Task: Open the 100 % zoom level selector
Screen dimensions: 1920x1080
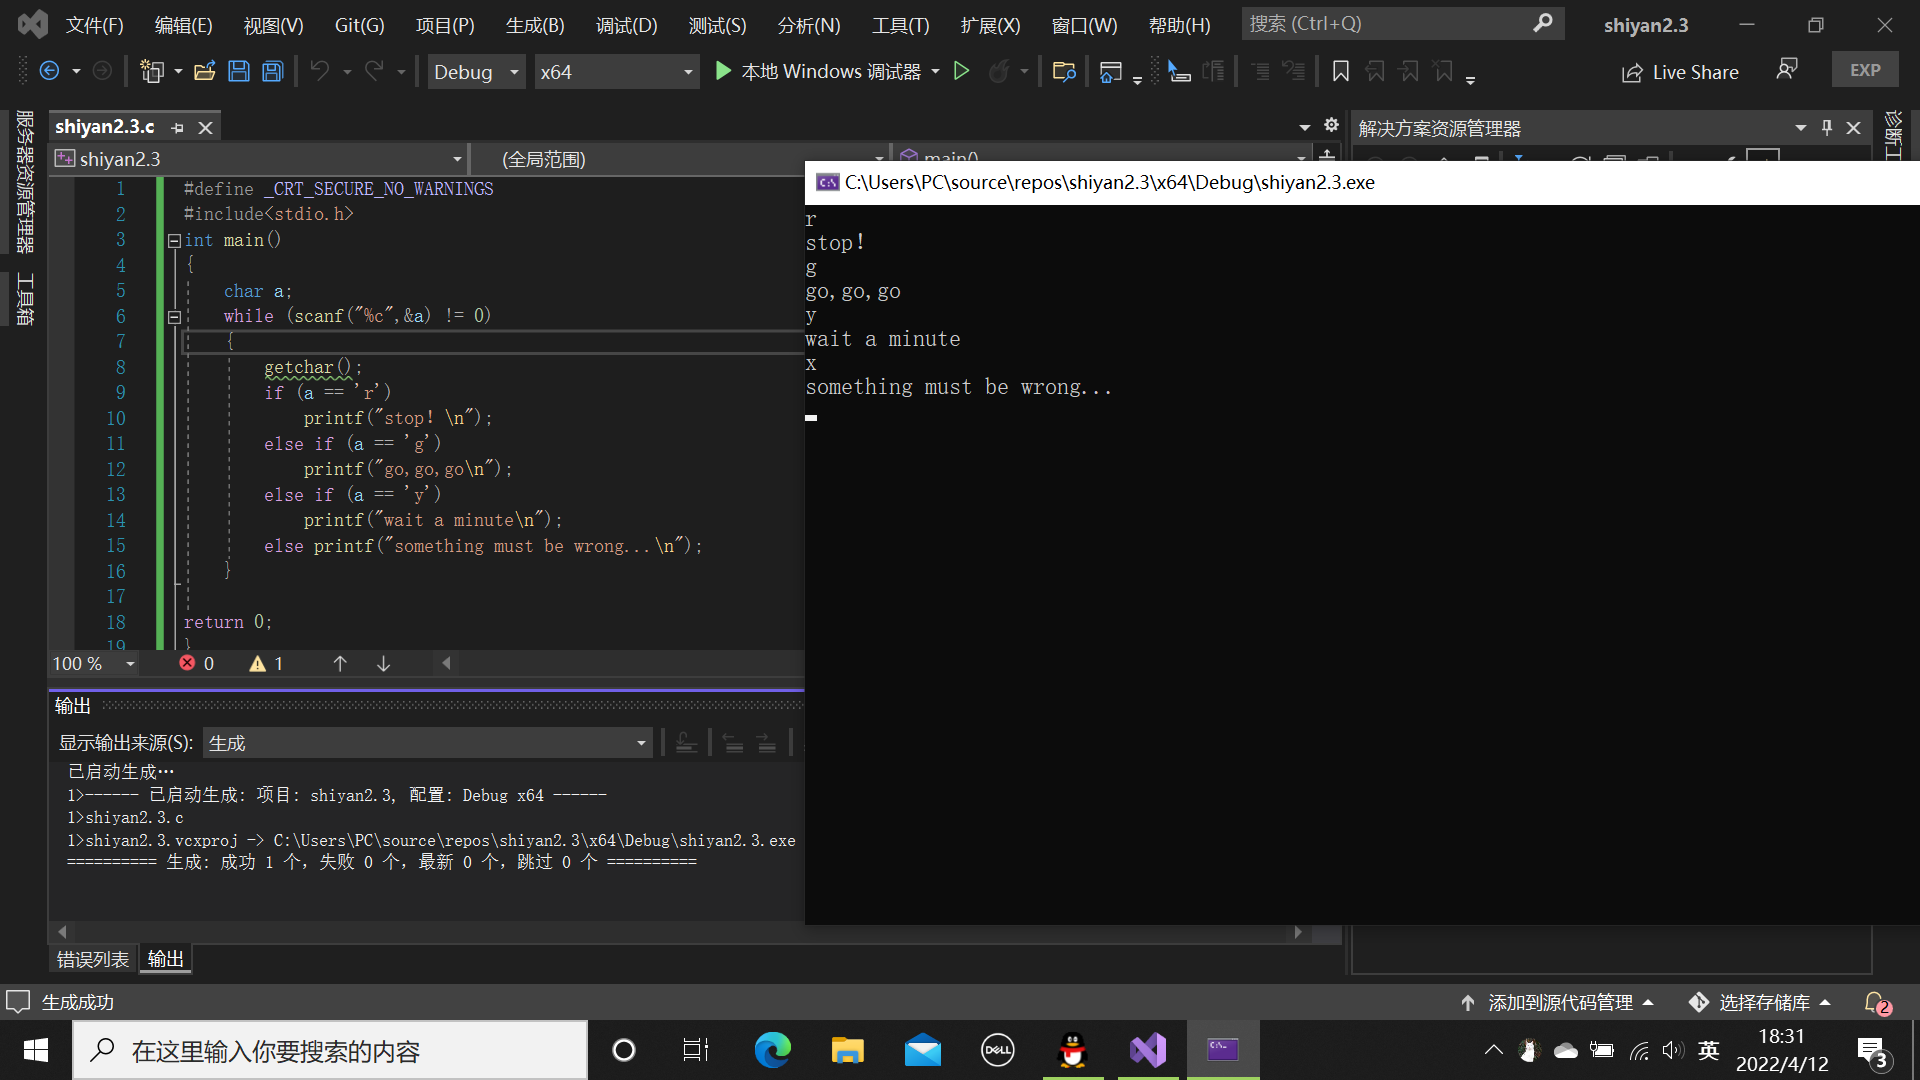Action: point(130,664)
